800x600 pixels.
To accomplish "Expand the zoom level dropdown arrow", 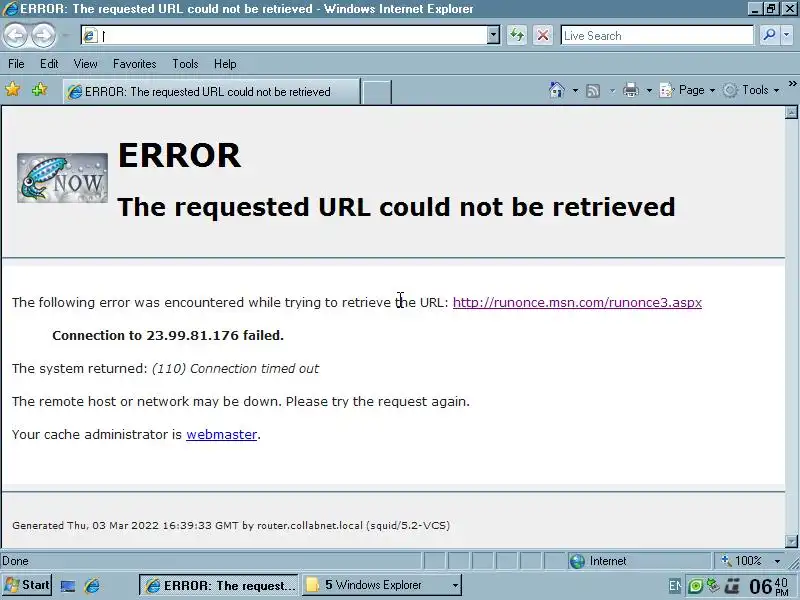I will 777,561.
